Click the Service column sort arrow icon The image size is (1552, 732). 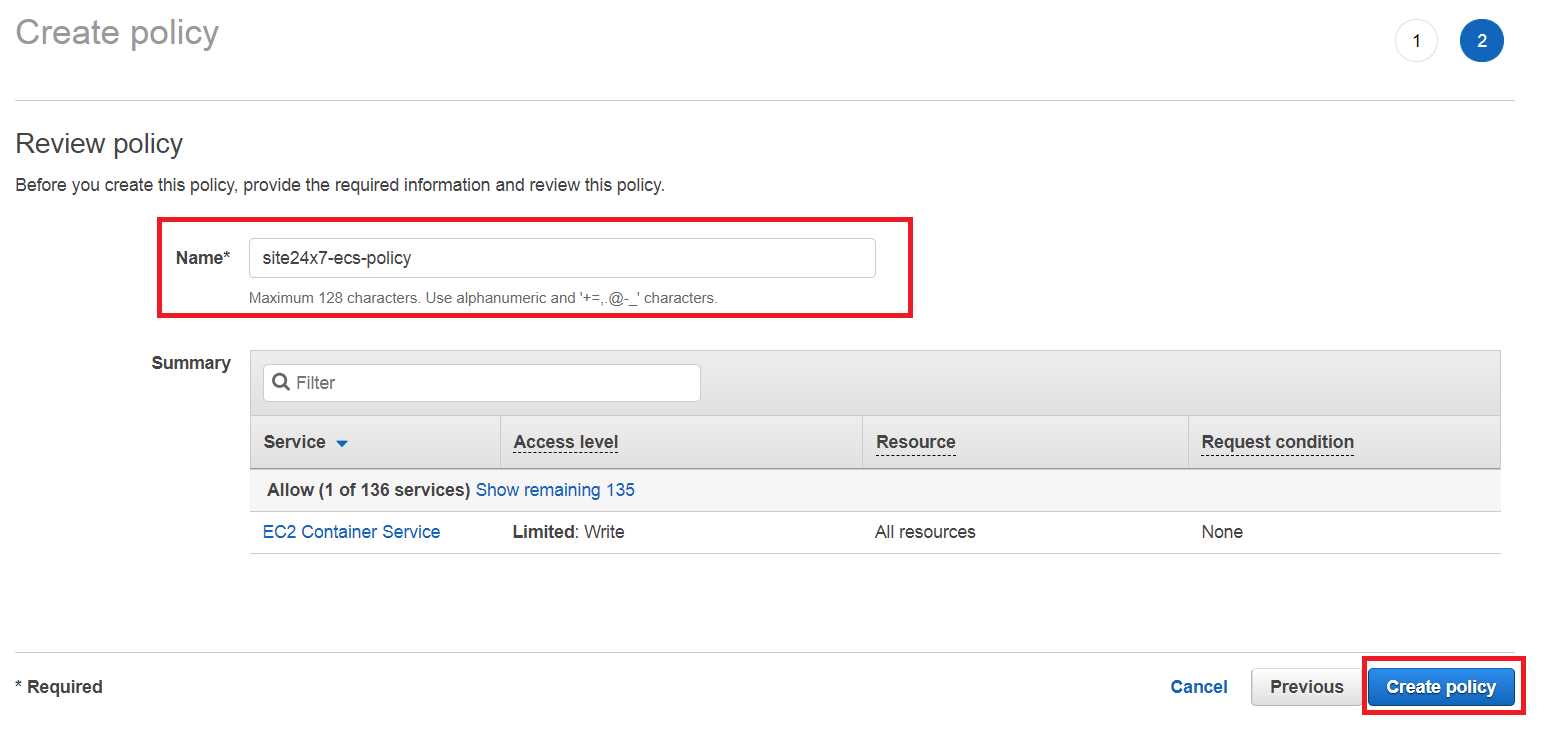(340, 442)
